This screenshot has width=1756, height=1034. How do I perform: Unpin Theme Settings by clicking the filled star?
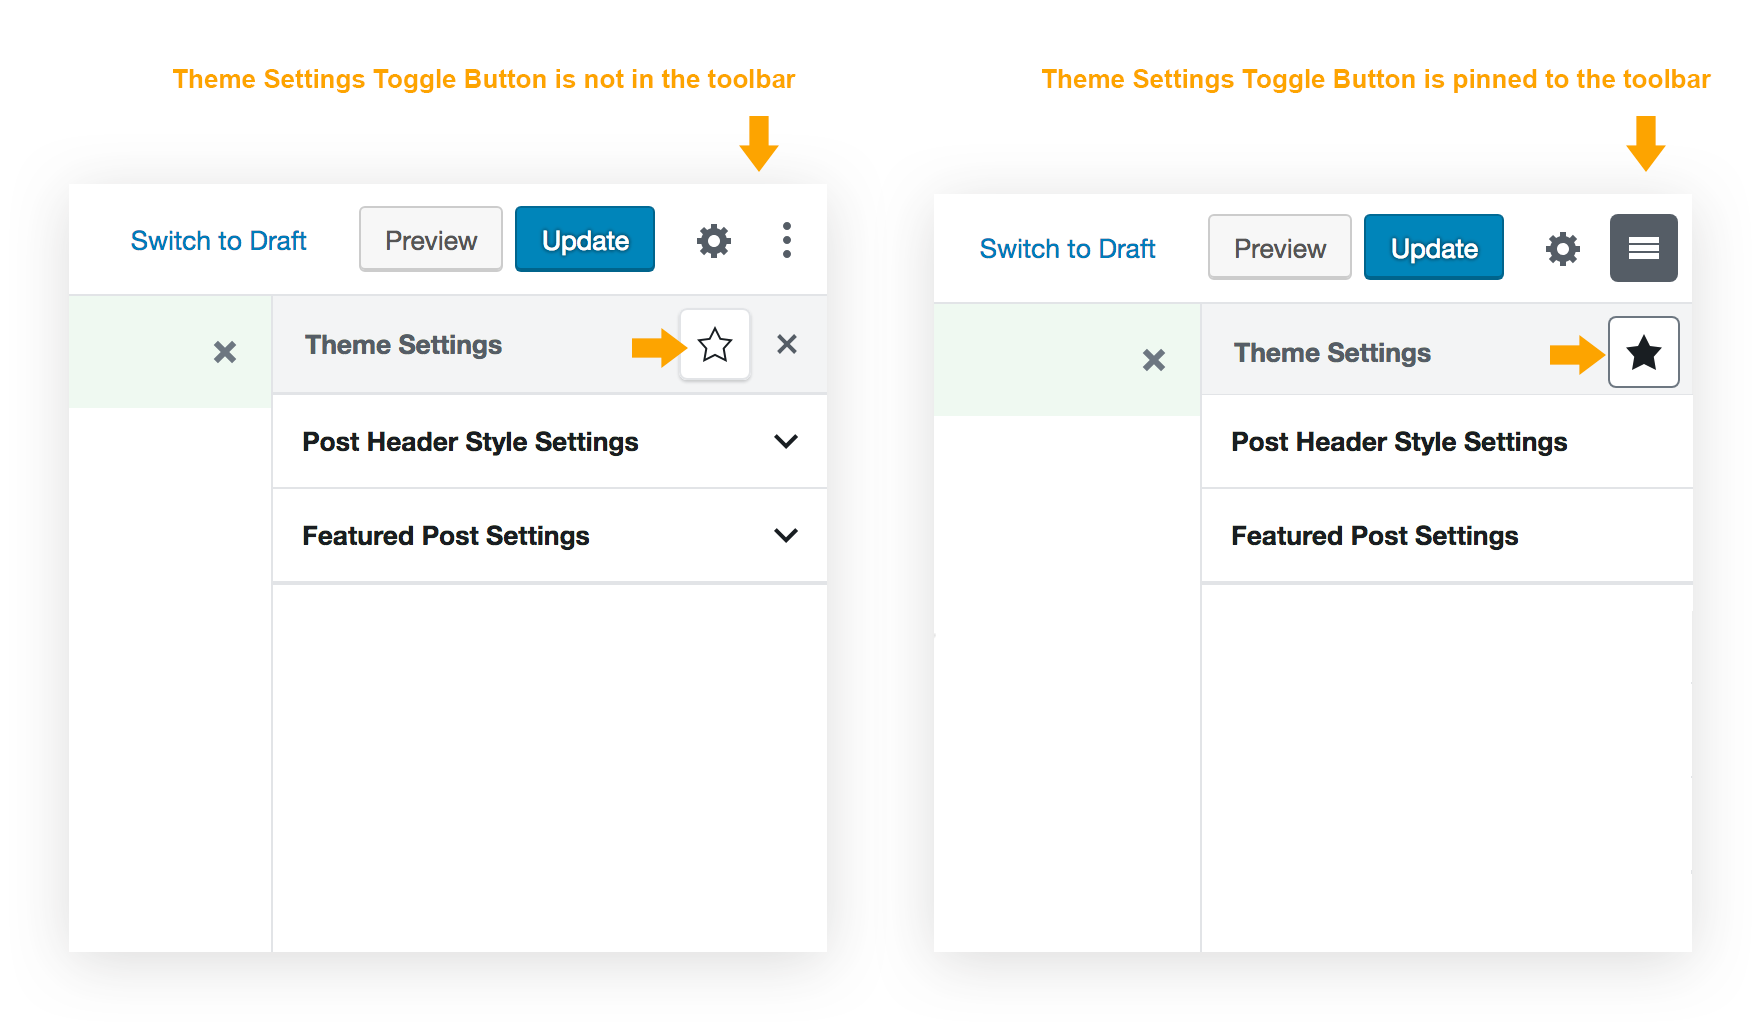pyautogui.click(x=1643, y=352)
